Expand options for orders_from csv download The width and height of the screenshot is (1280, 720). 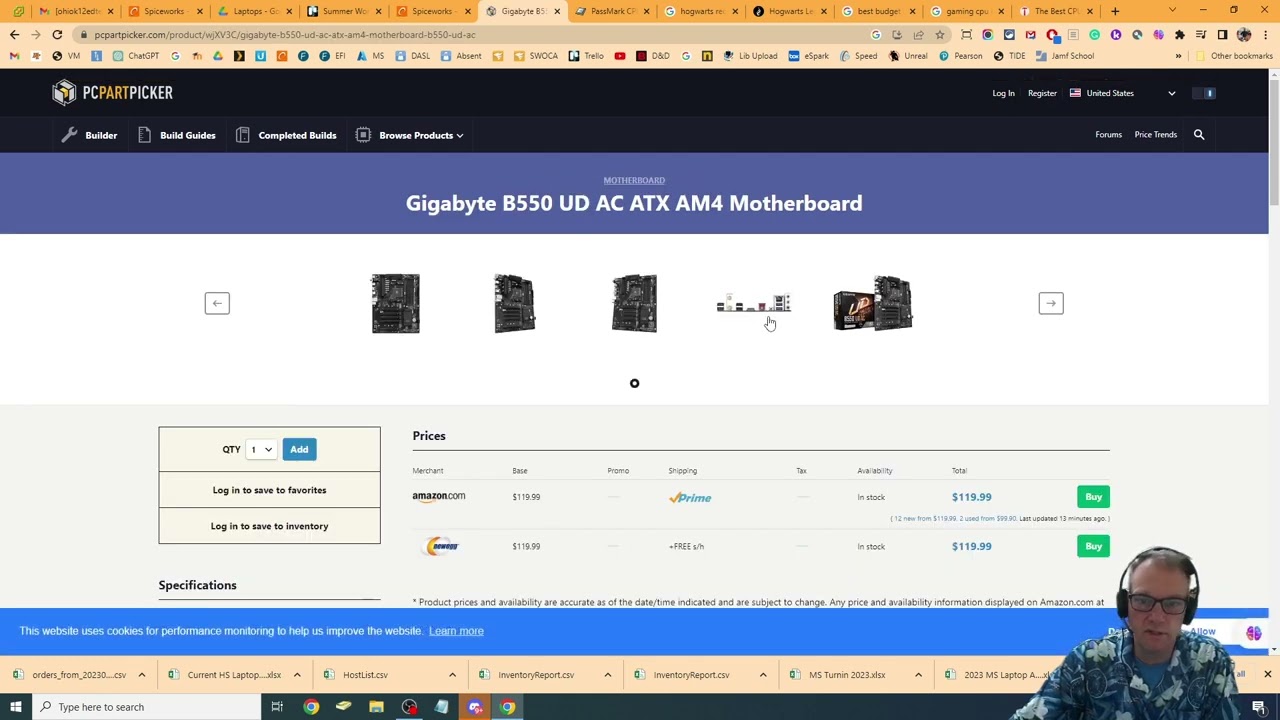(142, 675)
